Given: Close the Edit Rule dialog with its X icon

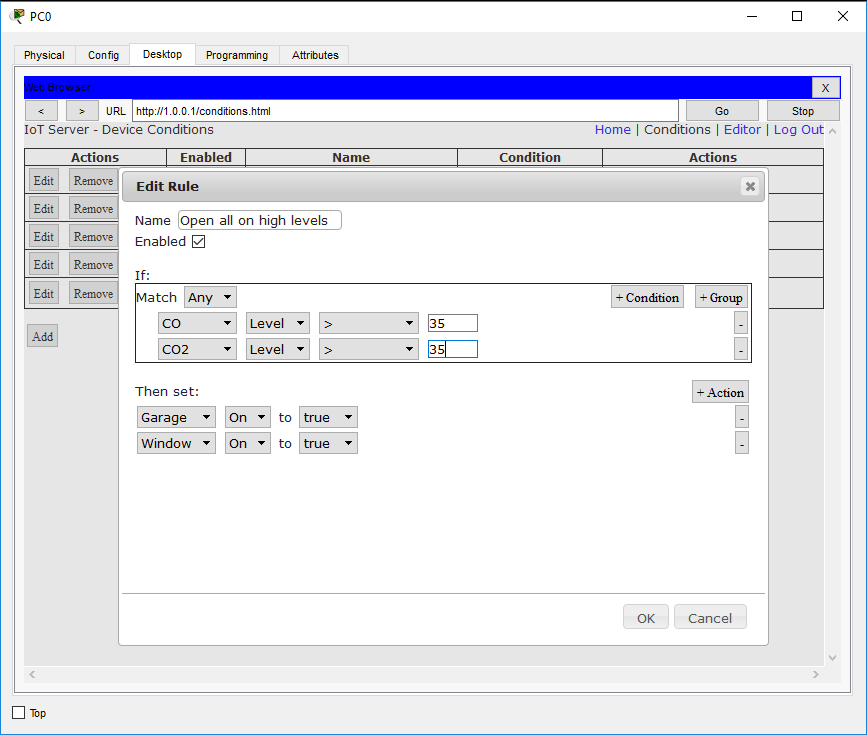Looking at the screenshot, I should [750, 186].
